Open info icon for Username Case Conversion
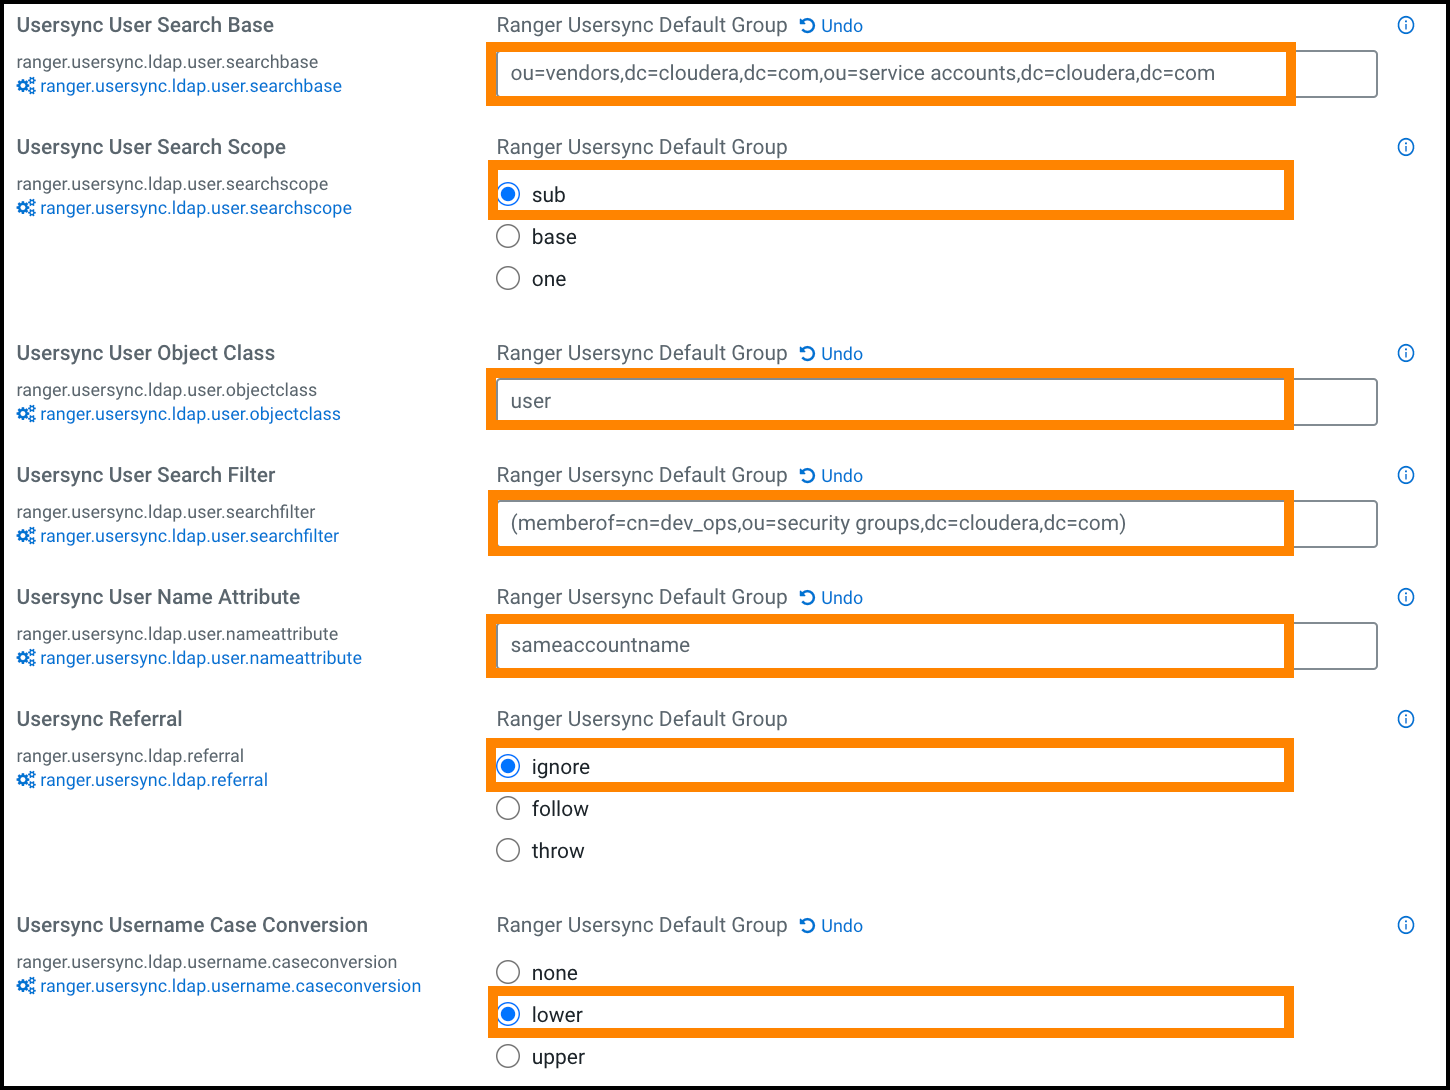 pyautogui.click(x=1405, y=926)
